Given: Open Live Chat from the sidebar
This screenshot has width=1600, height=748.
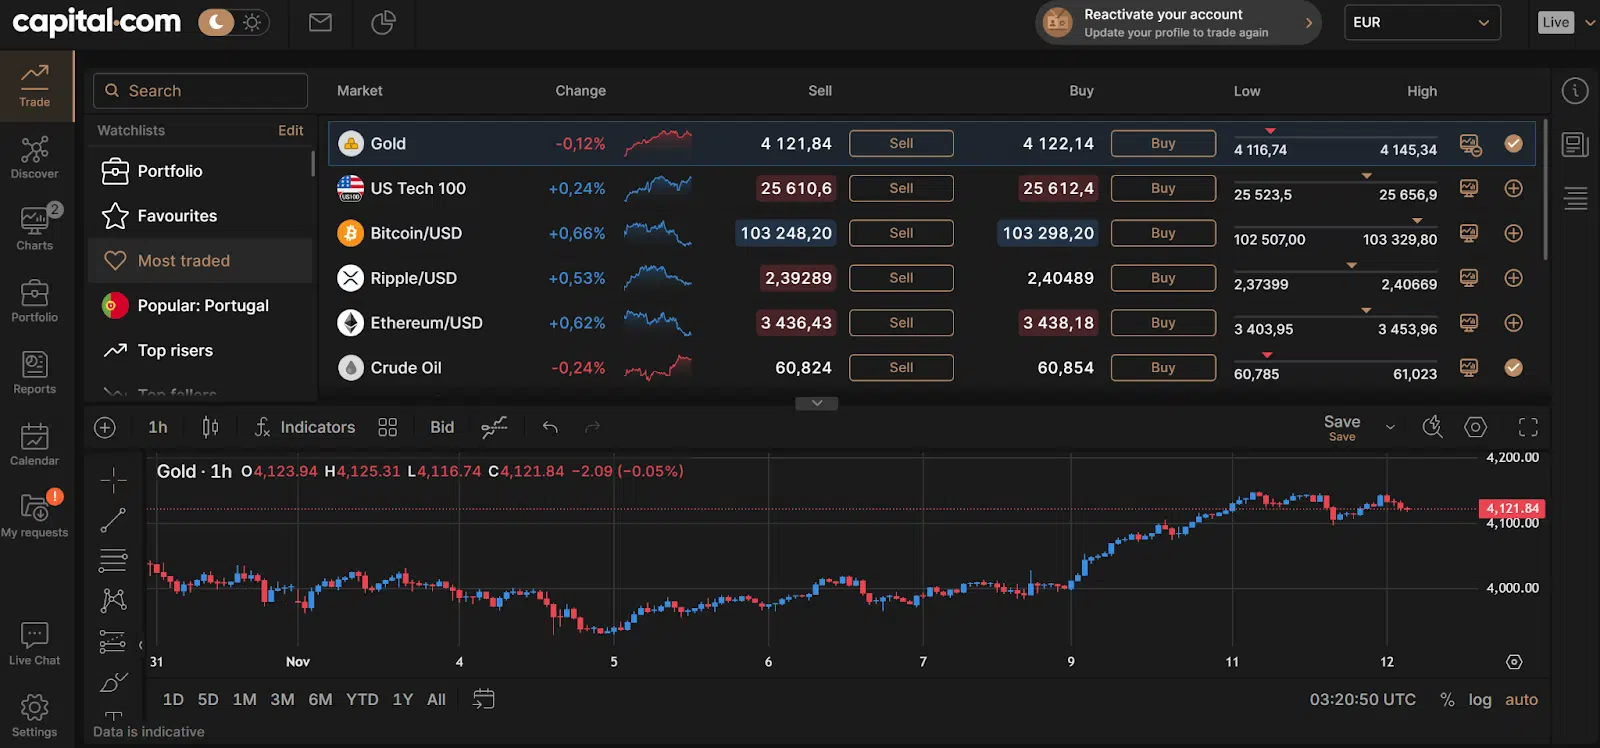Looking at the screenshot, I should pos(34,643).
